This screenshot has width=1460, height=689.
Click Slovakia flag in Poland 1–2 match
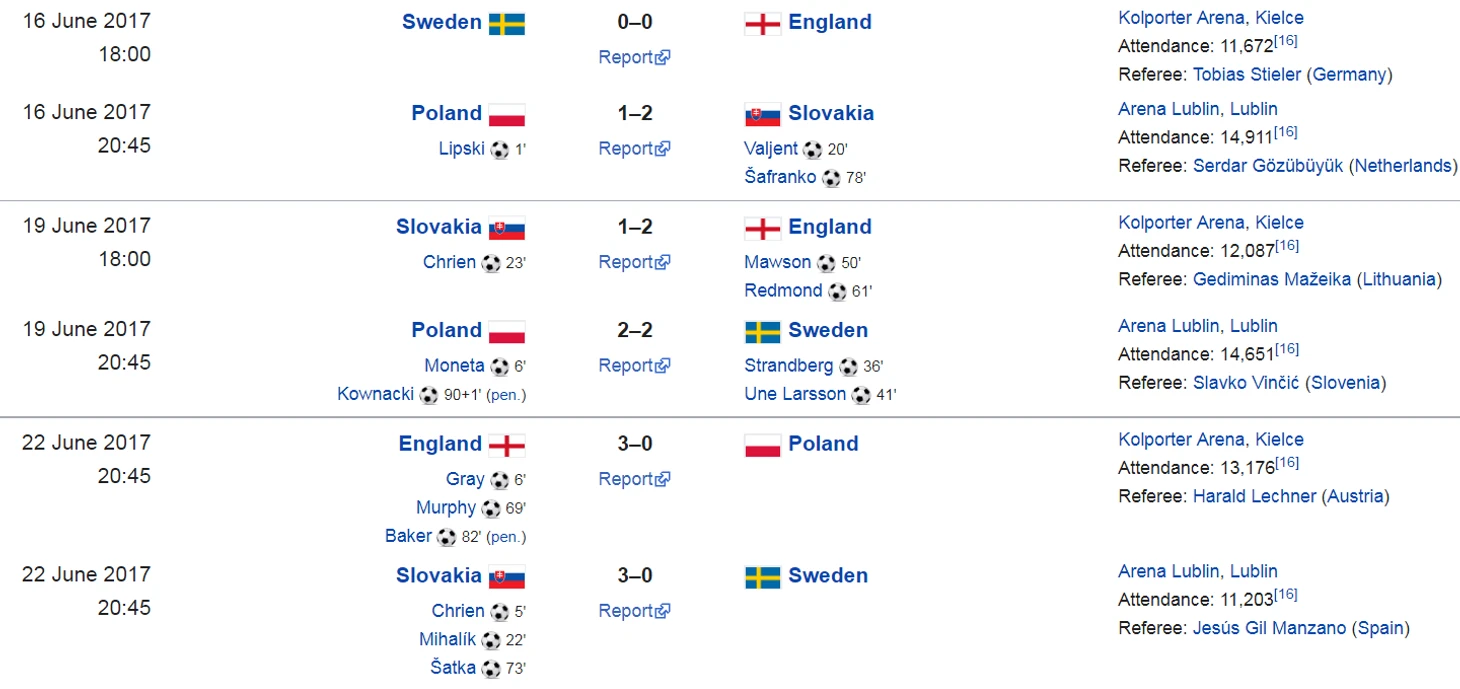pyautogui.click(x=763, y=115)
